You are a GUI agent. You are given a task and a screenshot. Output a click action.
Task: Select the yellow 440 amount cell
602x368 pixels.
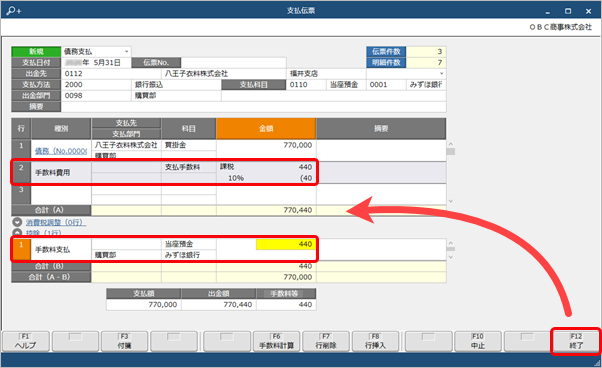click(x=286, y=244)
